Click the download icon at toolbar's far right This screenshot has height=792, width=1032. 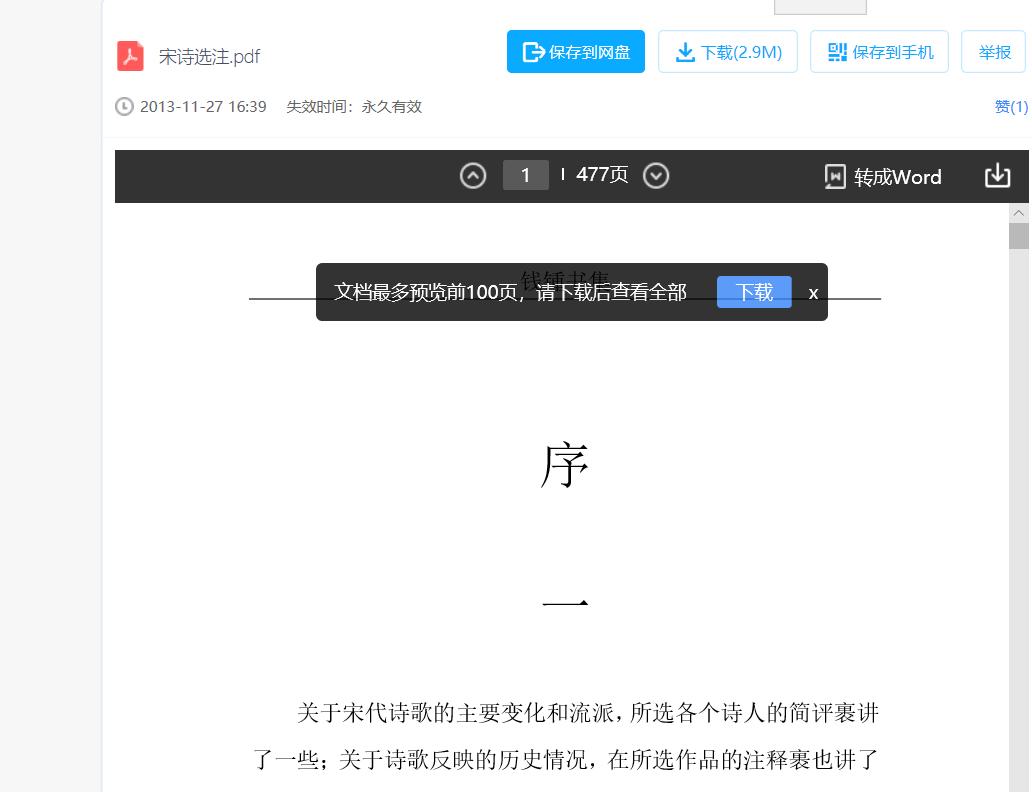[997, 175]
